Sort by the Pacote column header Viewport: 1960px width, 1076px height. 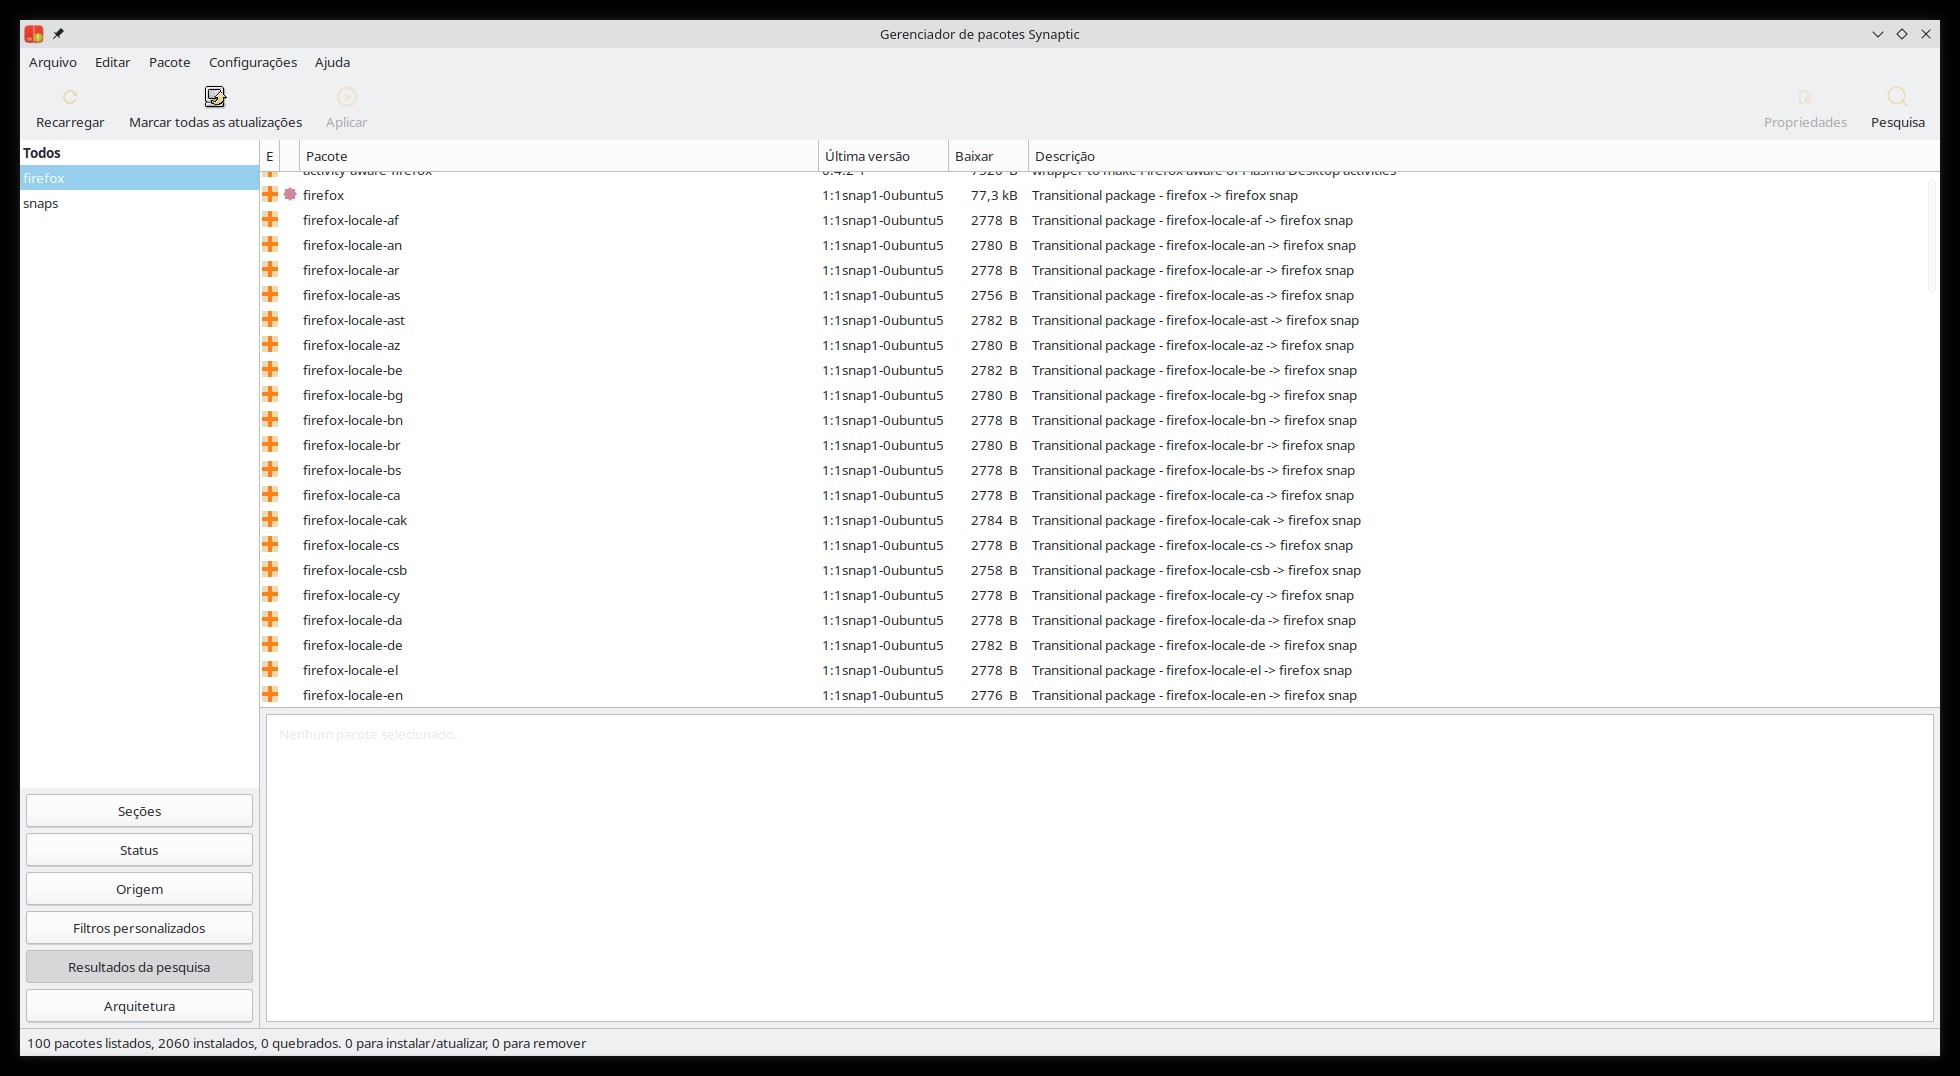pyautogui.click(x=558, y=156)
